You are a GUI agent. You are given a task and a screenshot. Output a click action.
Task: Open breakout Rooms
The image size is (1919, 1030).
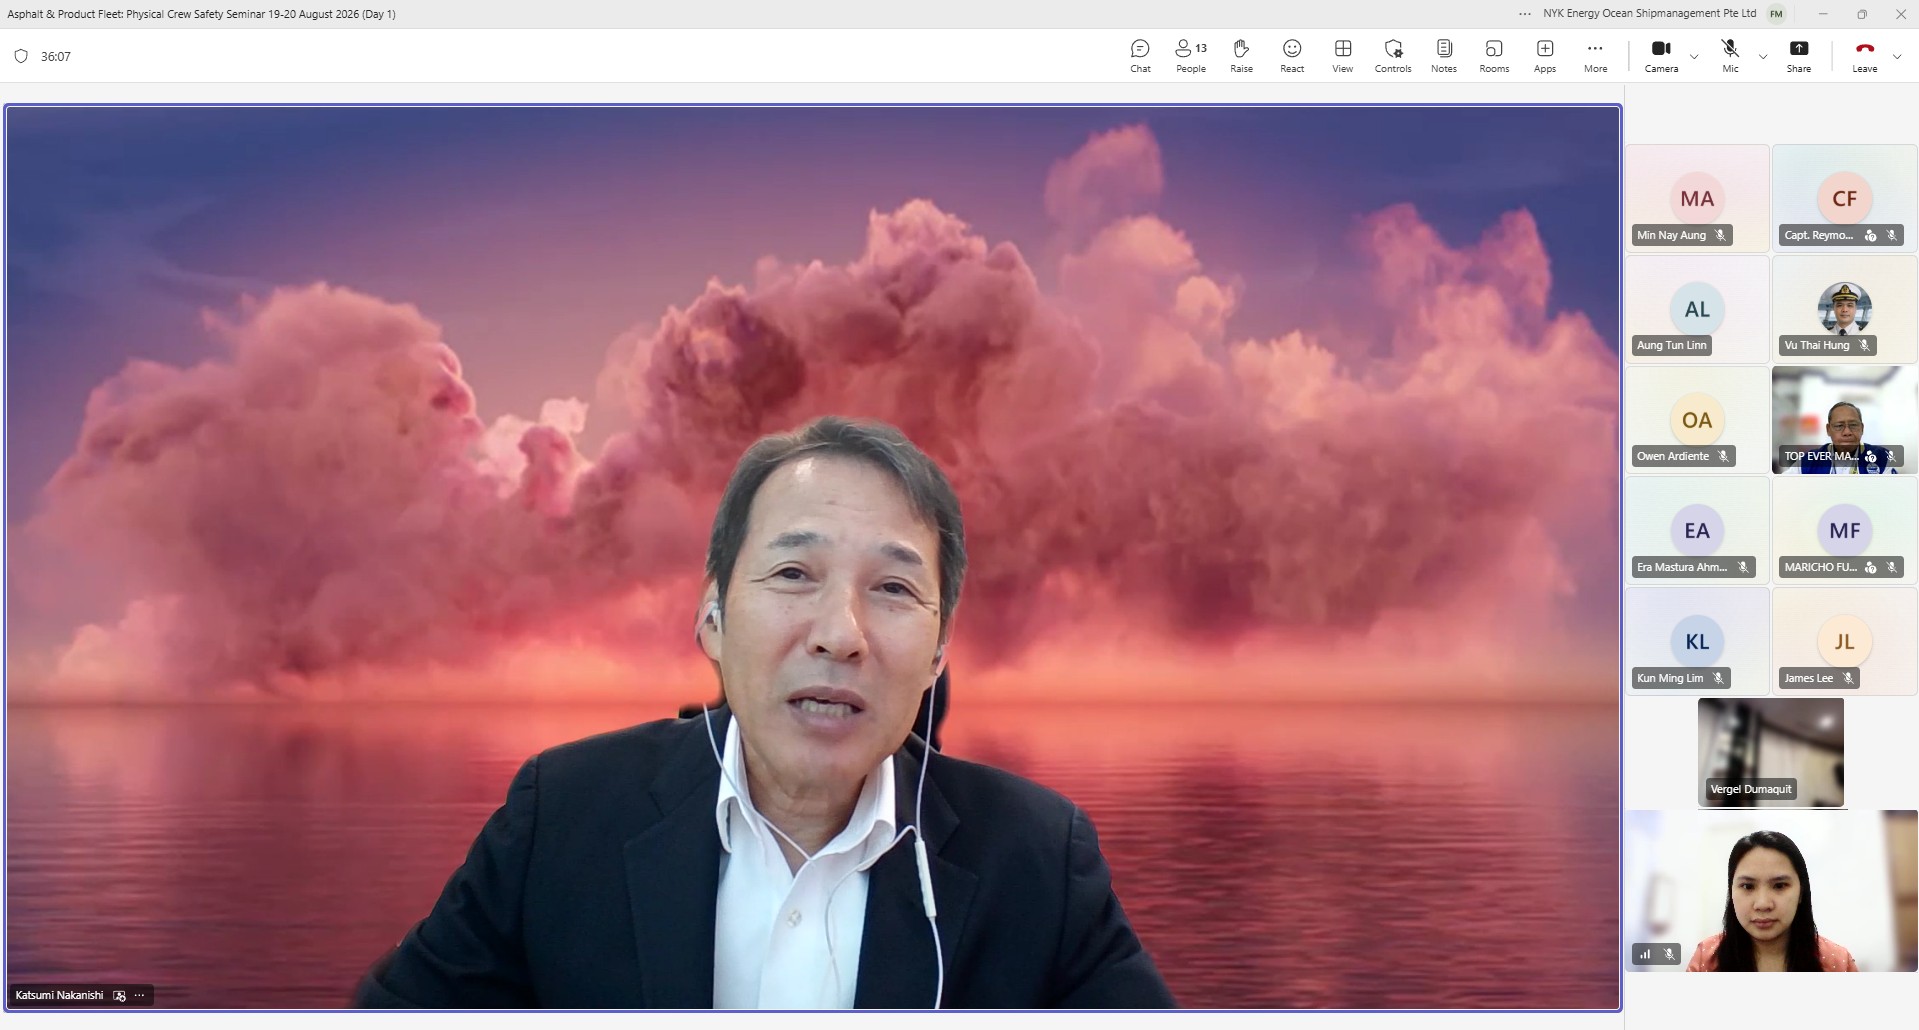1494,56
